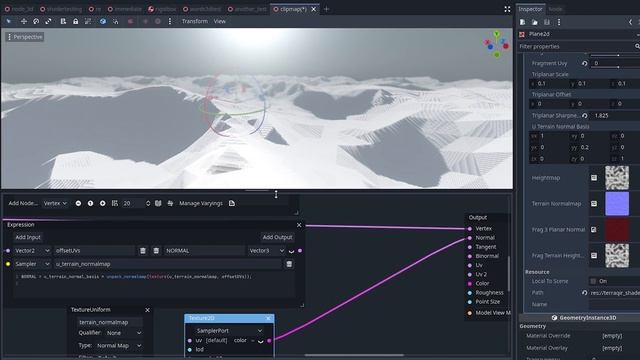640x360 pixels.
Task: Go to previous object in Inspector history
Action: pyautogui.click(x=630, y=22)
